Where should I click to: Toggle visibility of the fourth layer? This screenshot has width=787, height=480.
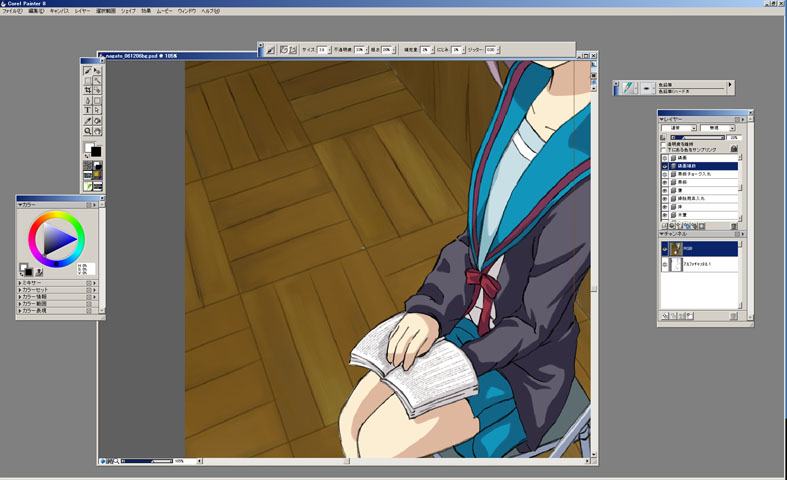[665, 182]
